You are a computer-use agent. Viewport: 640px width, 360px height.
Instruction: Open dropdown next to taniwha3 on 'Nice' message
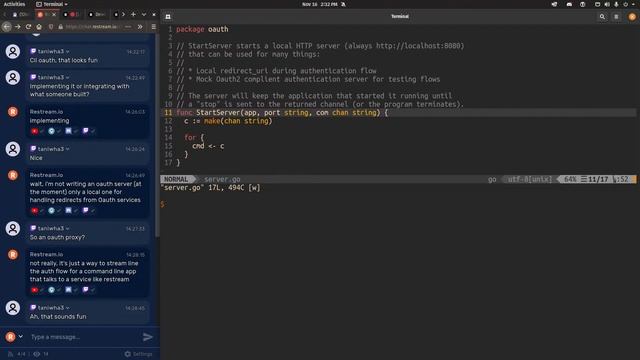[68, 149]
